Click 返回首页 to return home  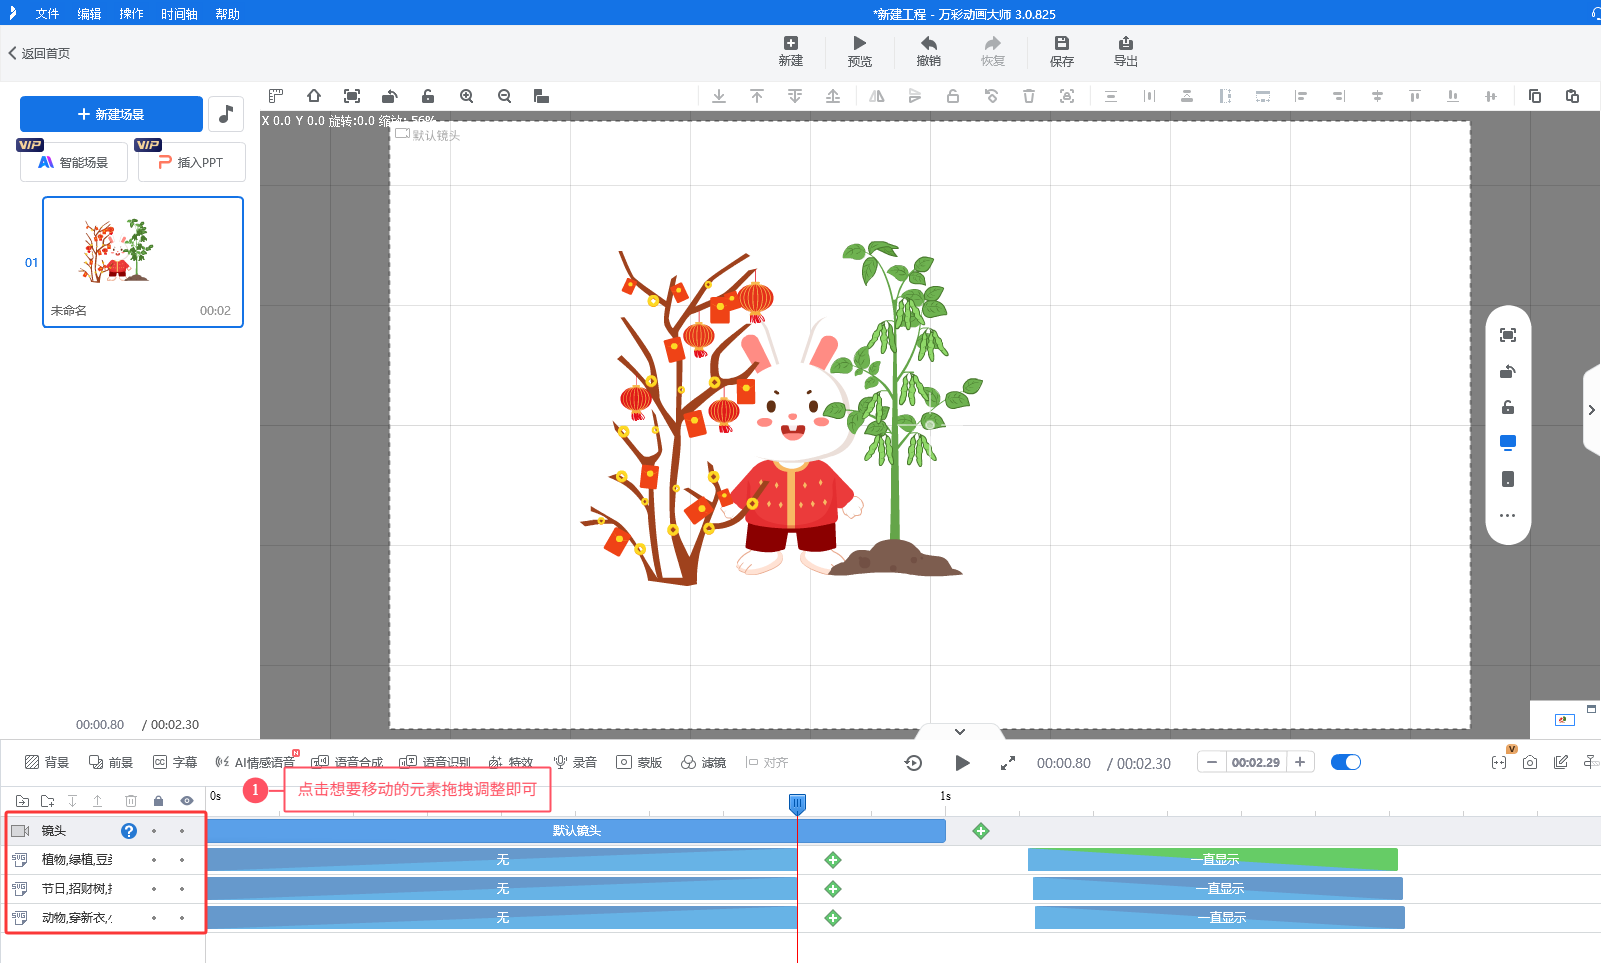coord(40,53)
